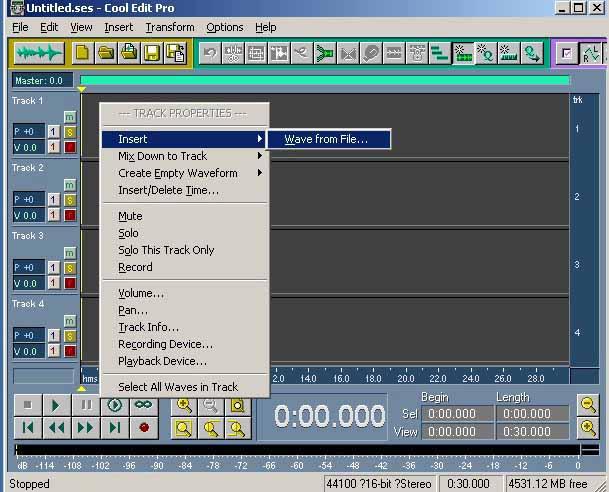Toggle mute button on Track 1

[69, 117]
